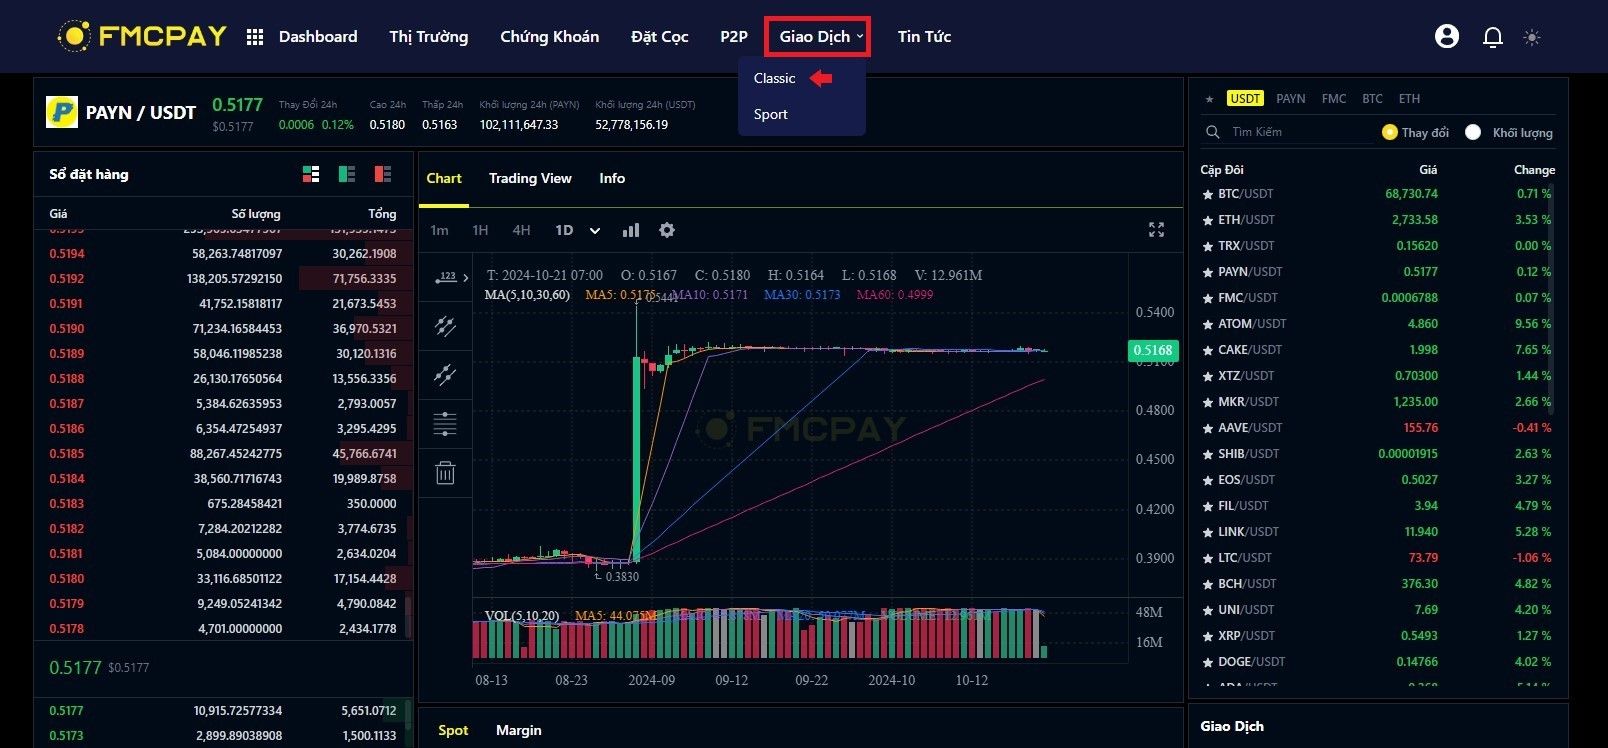Select the third line drawing tool
This screenshot has height=748, width=1608.
pyautogui.click(x=445, y=375)
